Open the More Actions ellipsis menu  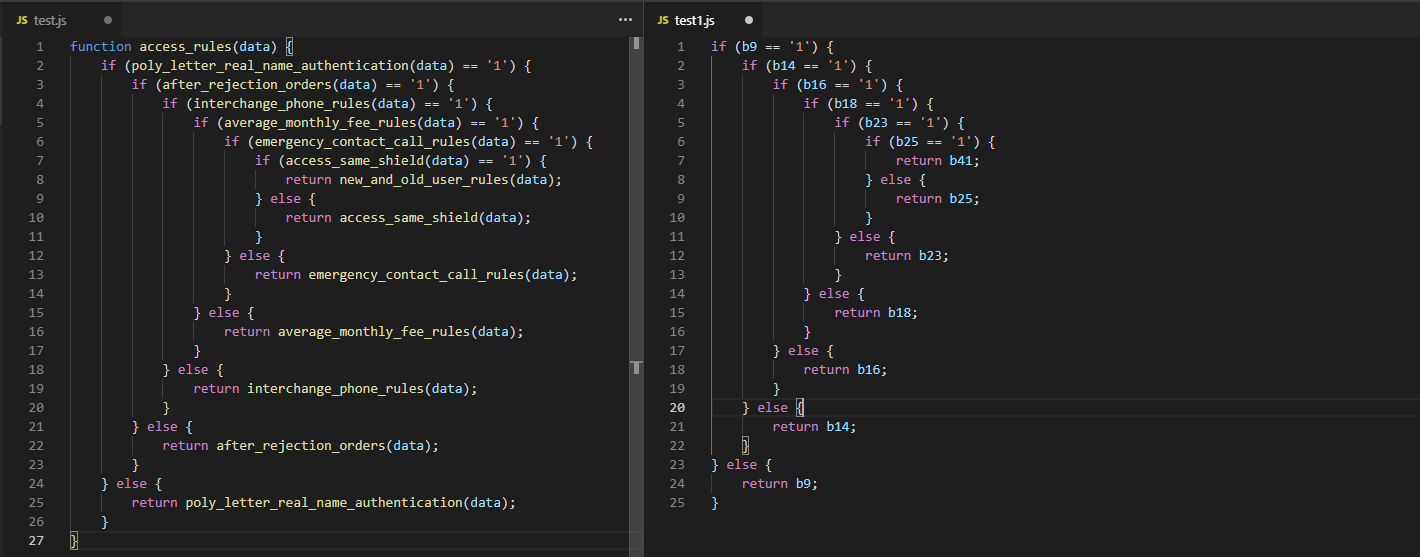pyautogui.click(x=625, y=19)
